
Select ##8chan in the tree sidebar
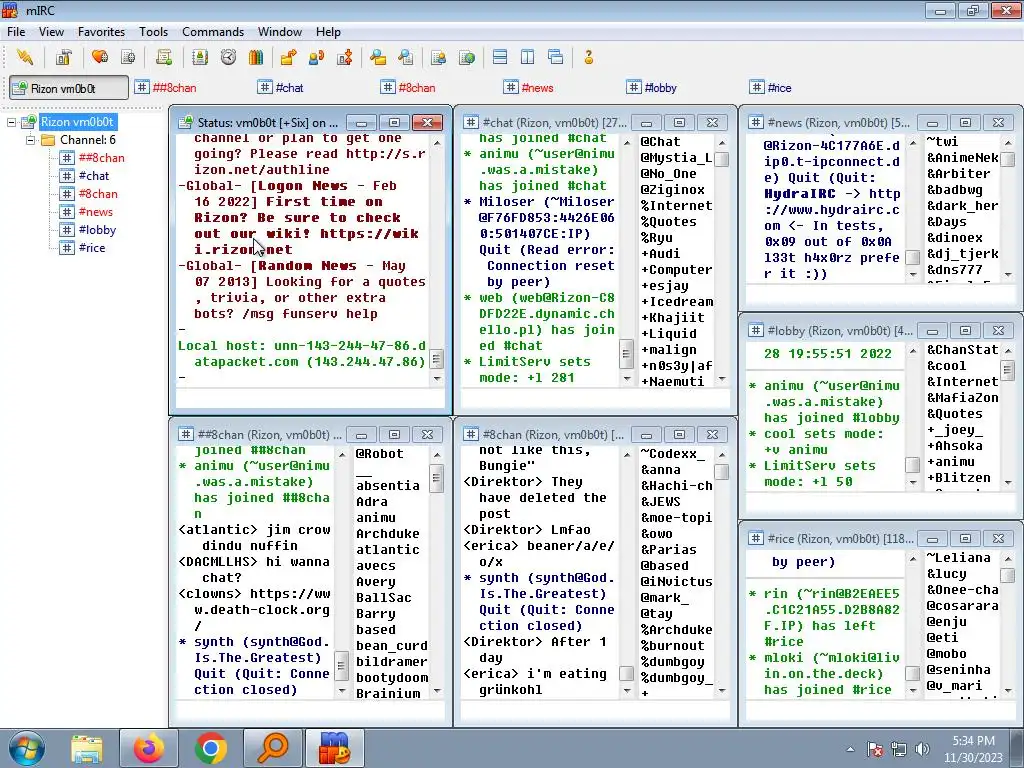(101, 158)
